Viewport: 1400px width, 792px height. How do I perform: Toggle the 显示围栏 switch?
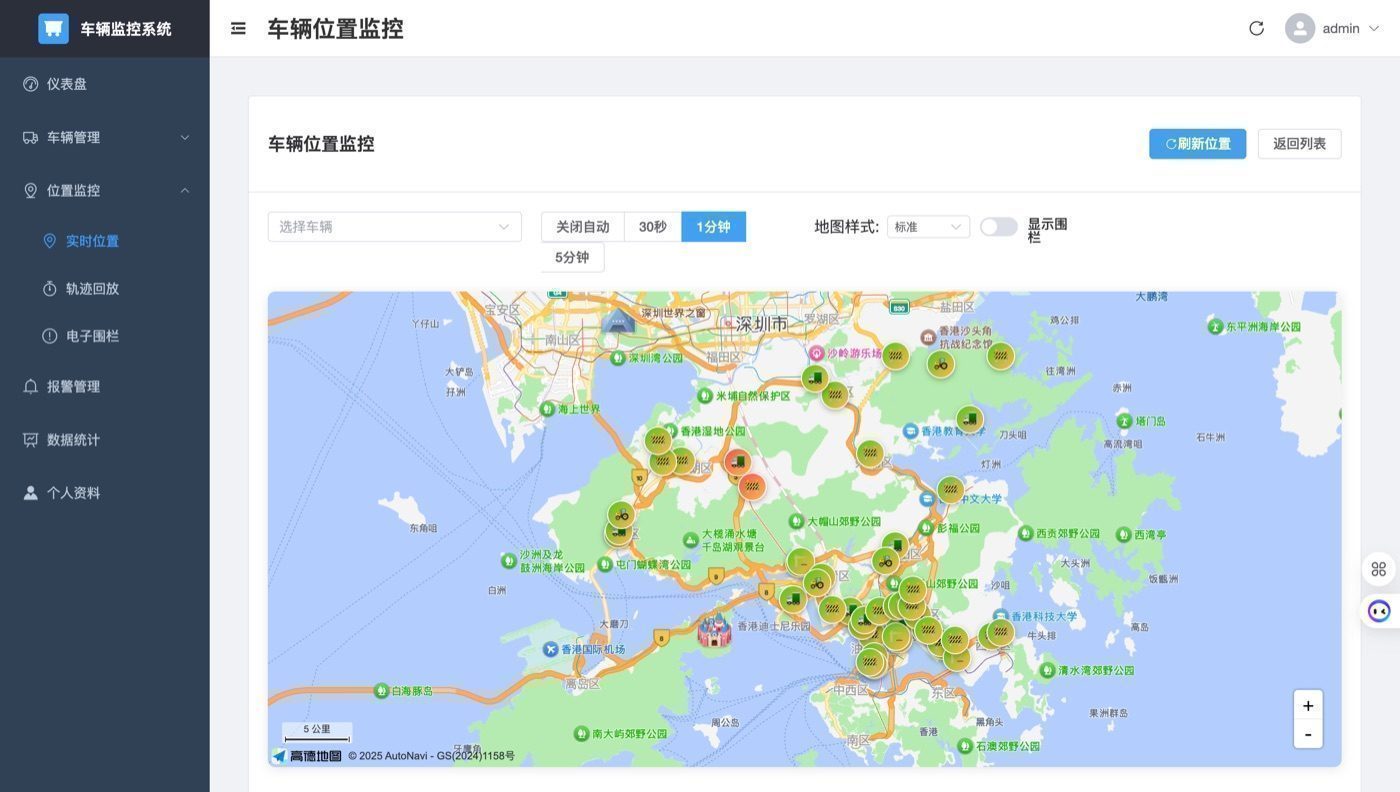(998, 227)
